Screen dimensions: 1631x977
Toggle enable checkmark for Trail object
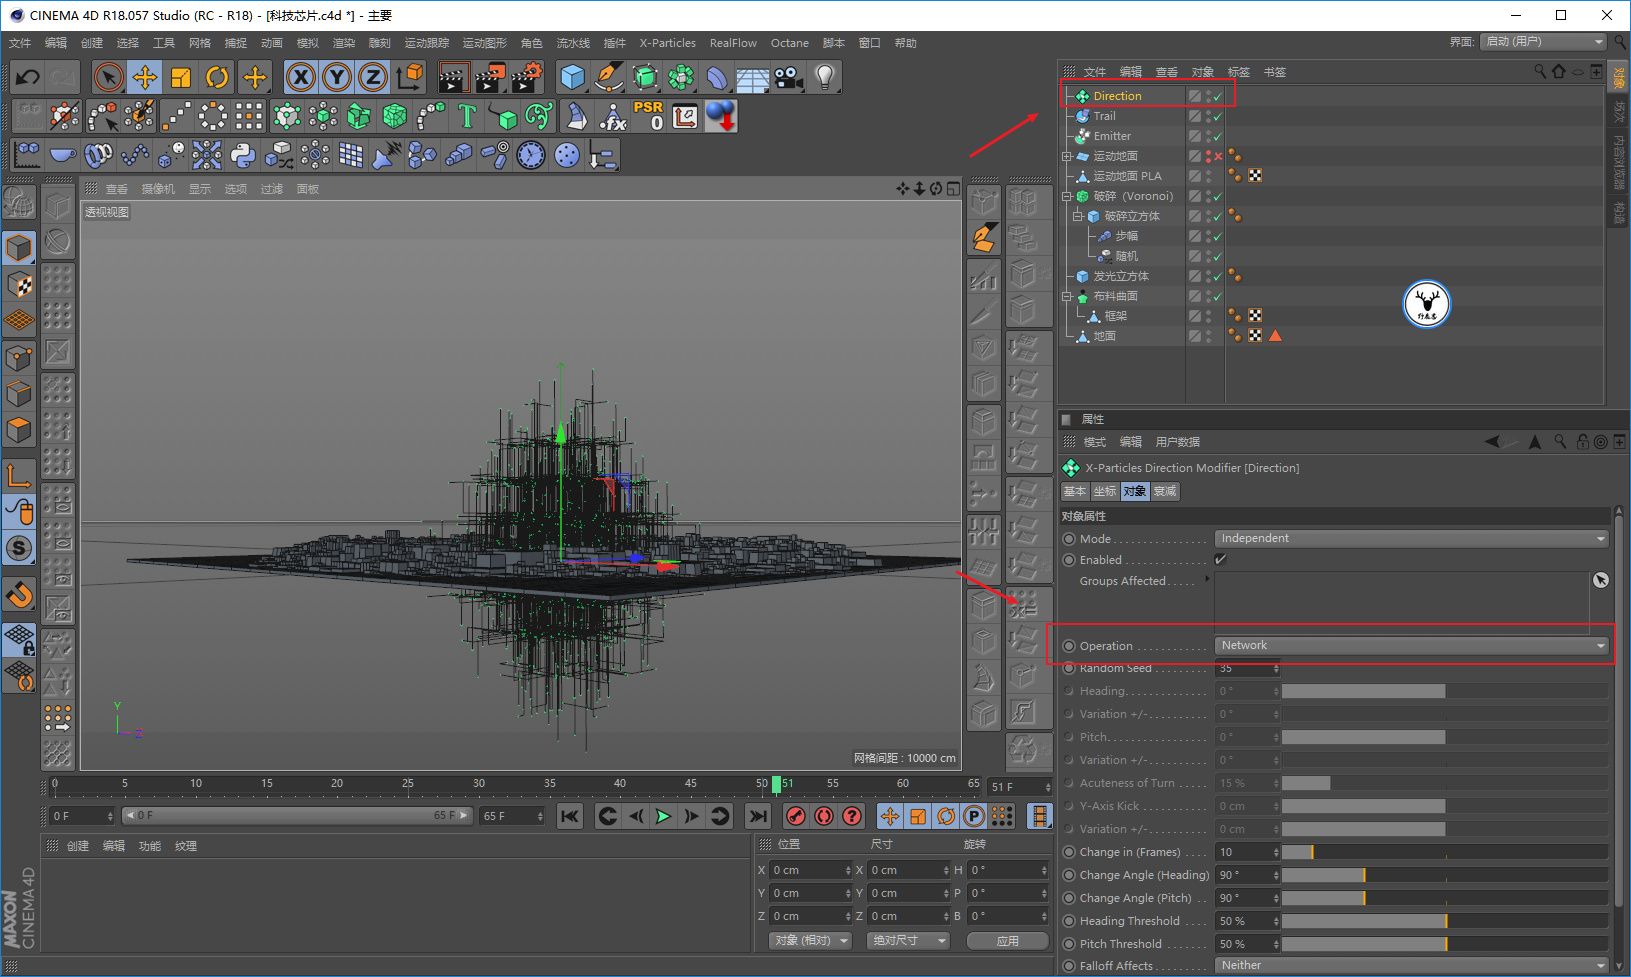[1218, 117]
